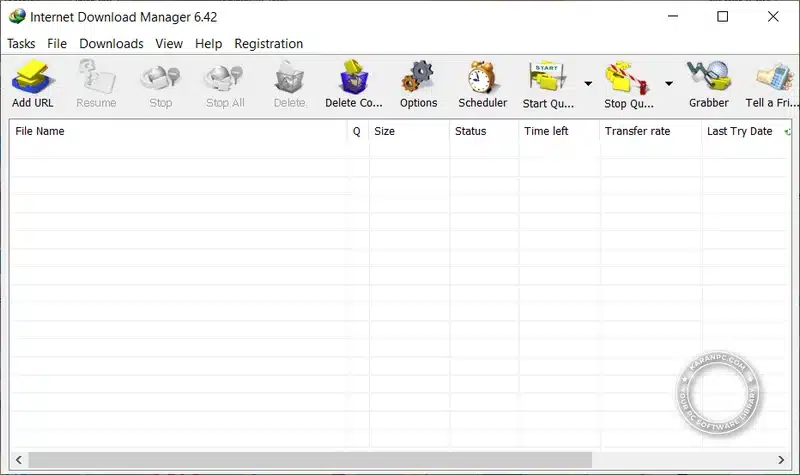Click the Resume toolbar icon

coord(96,77)
